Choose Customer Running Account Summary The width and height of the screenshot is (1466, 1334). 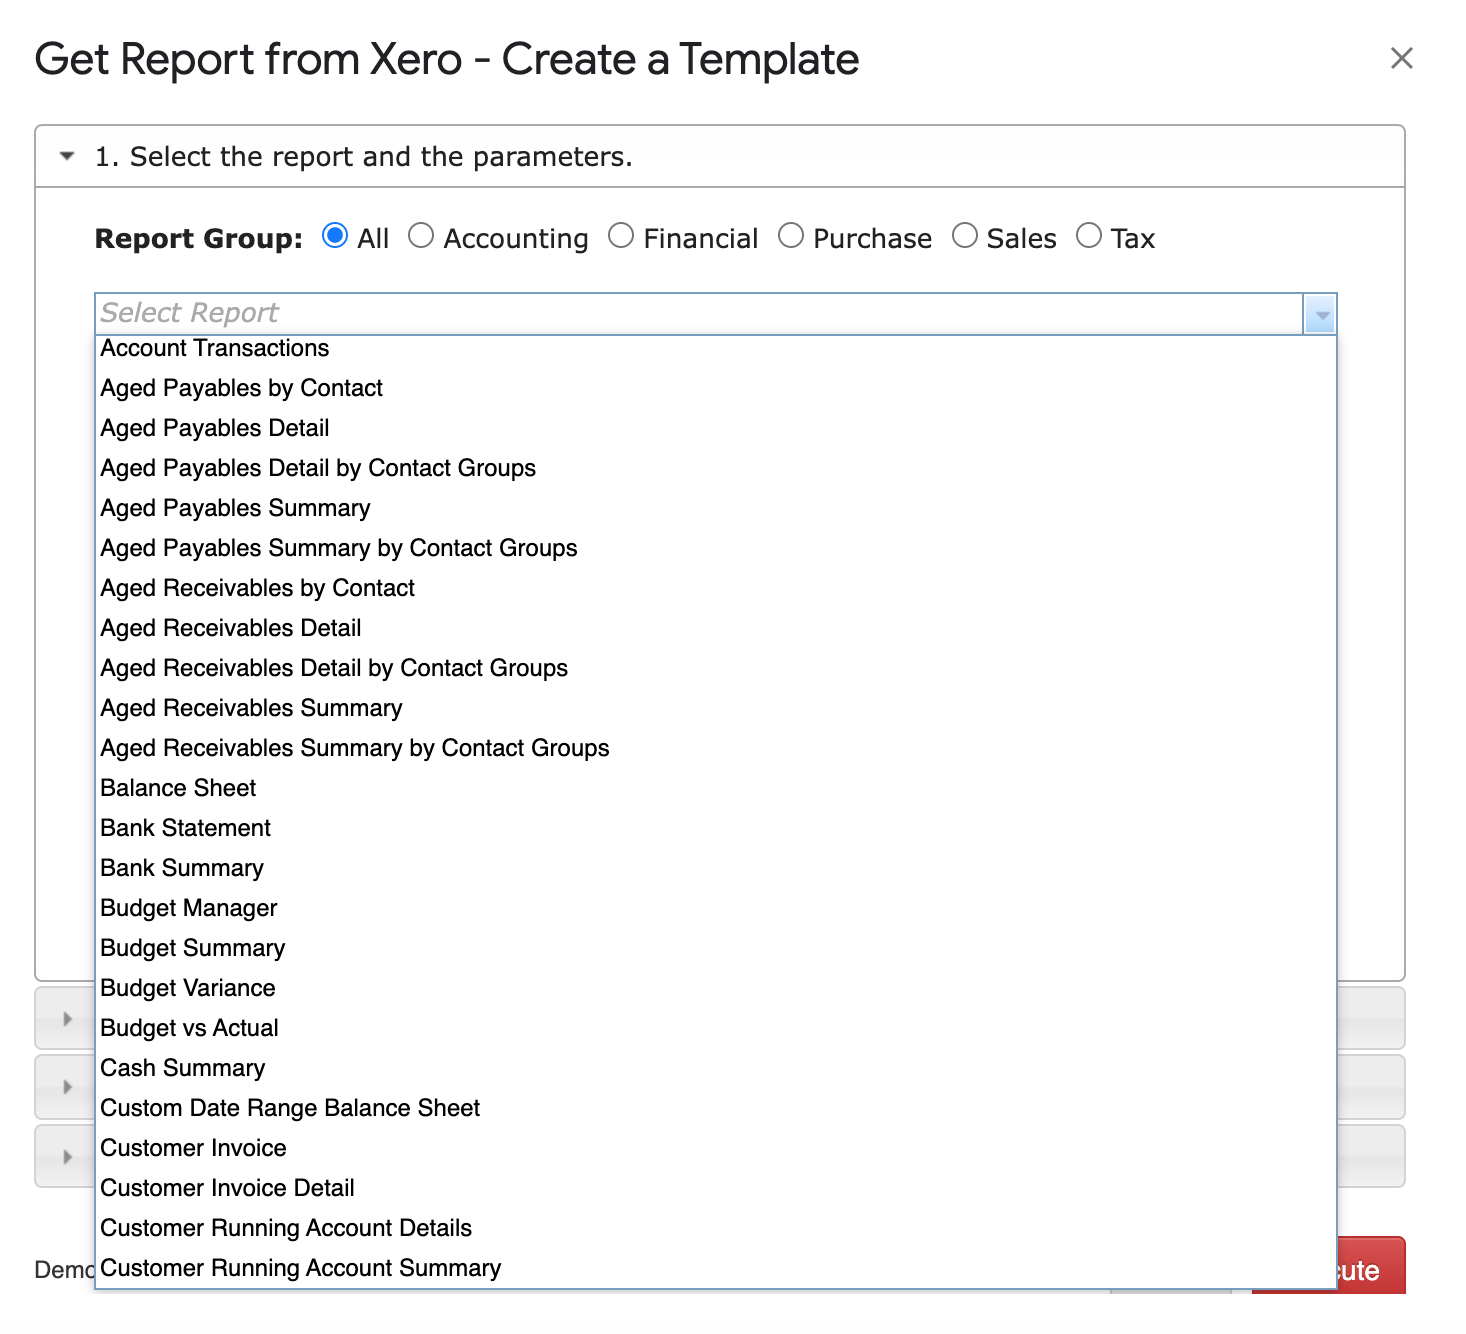click(x=716, y=1268)
